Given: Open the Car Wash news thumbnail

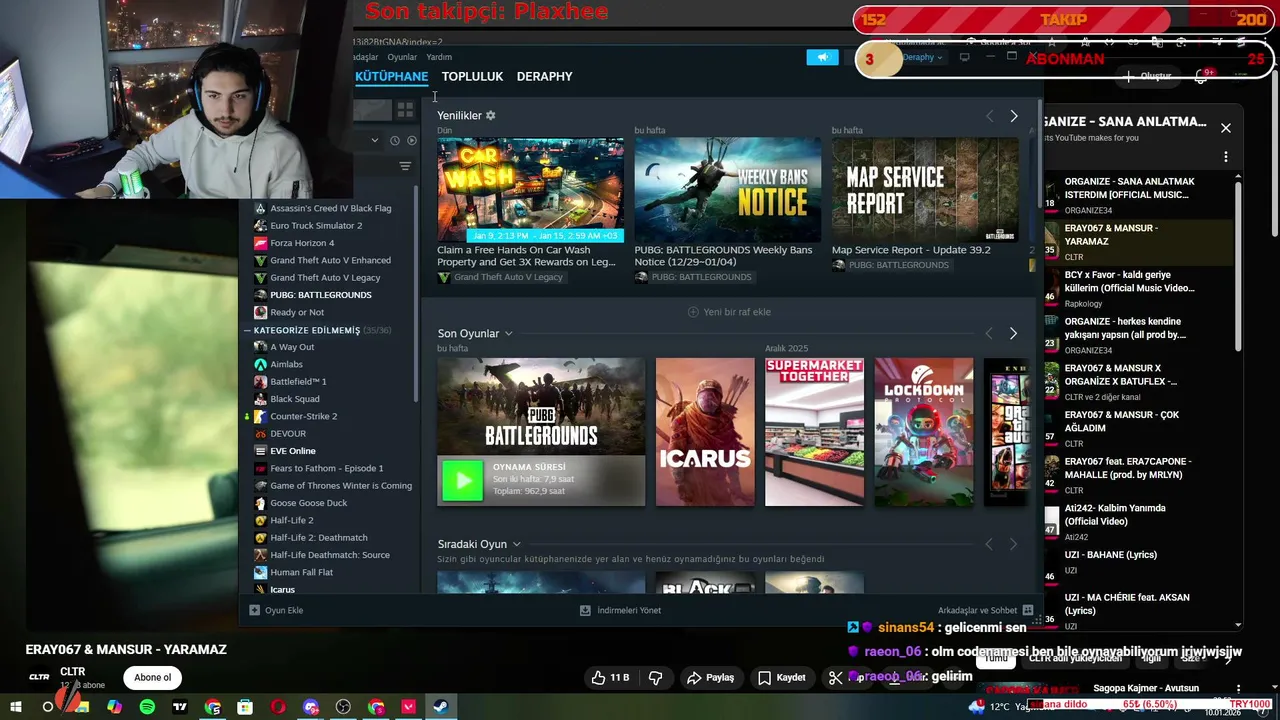Looking at the screenshot, I should pos(530,190).
